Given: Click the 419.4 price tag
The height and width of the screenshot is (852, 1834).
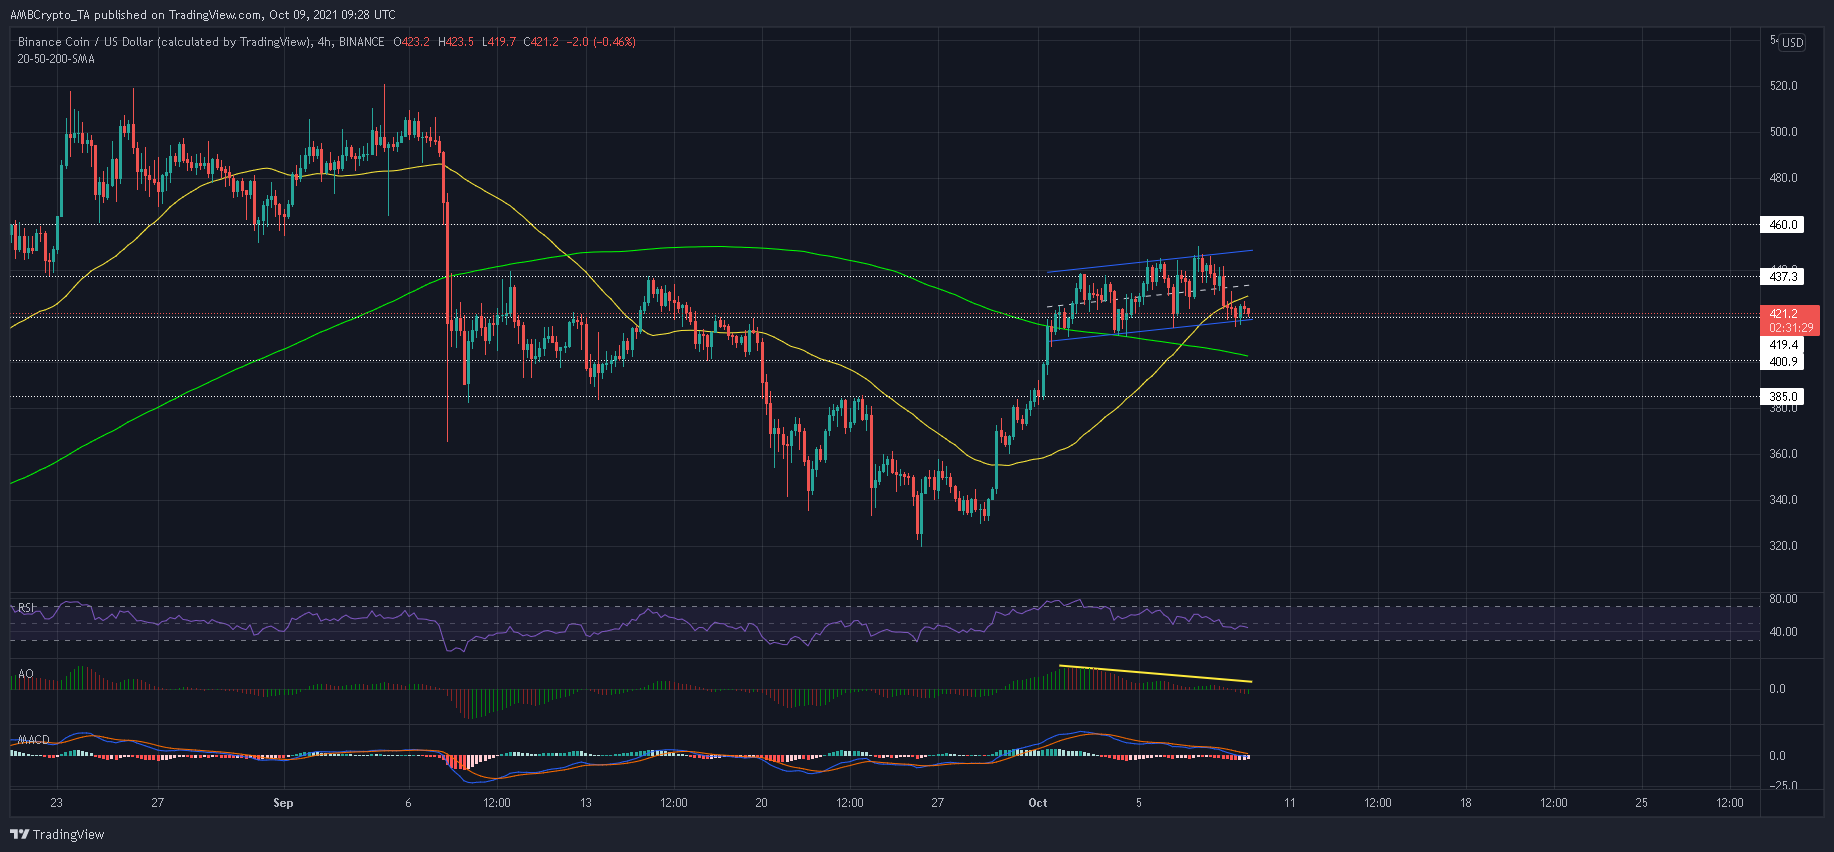Looking at the screenshot, I should coord(1783,345).
